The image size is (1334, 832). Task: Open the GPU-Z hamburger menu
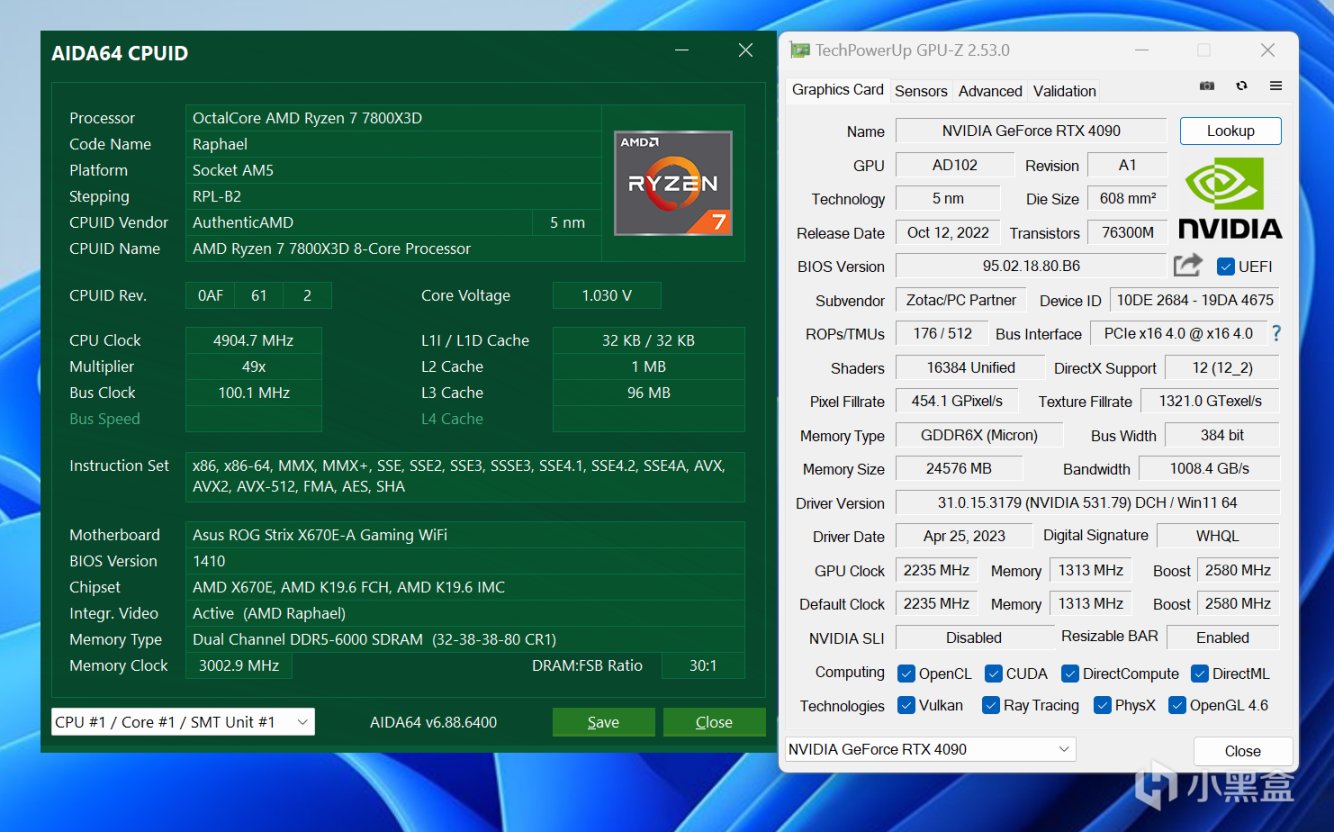(x=1276, y=87)
